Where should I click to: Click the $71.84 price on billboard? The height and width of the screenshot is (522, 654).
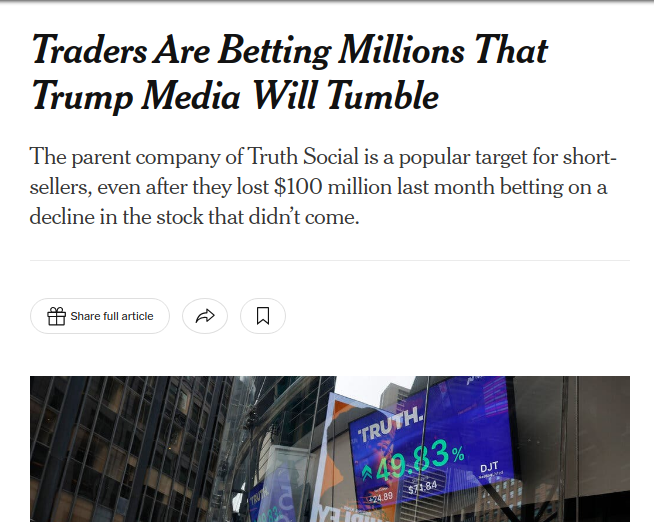(x=423, y=487)
